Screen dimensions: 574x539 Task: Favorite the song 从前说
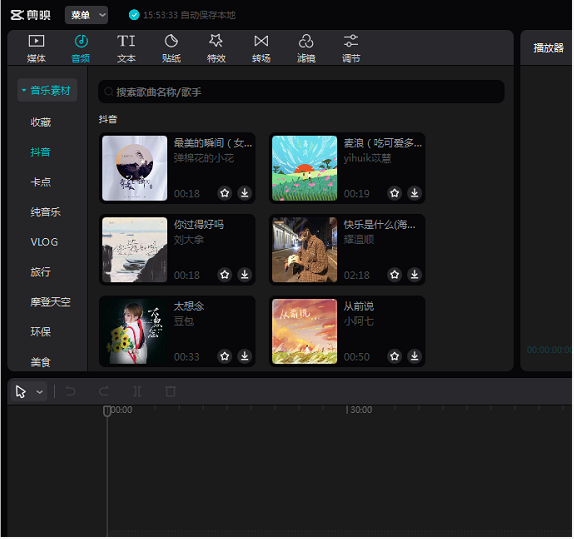tap(395, 356)
